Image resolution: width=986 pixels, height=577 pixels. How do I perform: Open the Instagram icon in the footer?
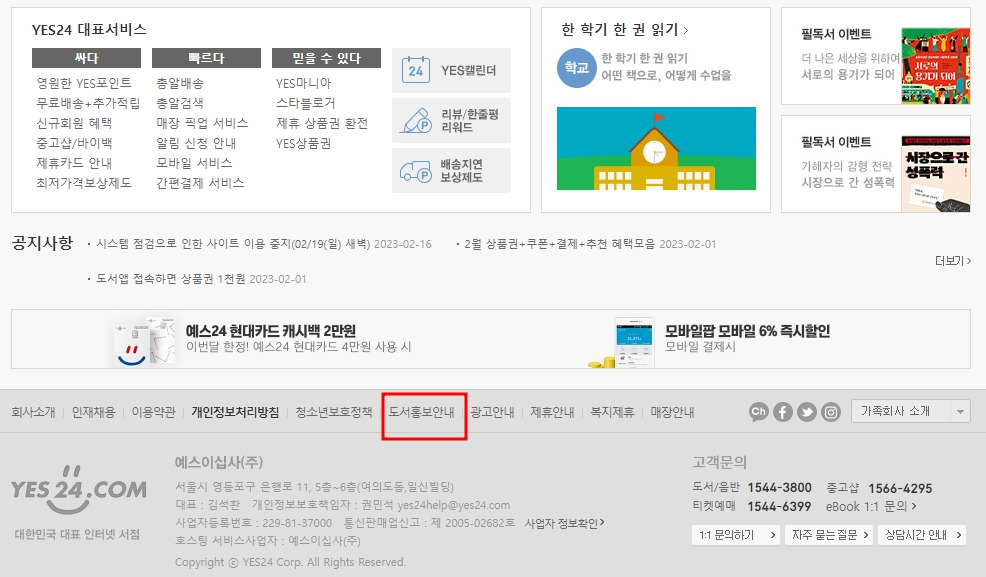(x=831, y=411)
